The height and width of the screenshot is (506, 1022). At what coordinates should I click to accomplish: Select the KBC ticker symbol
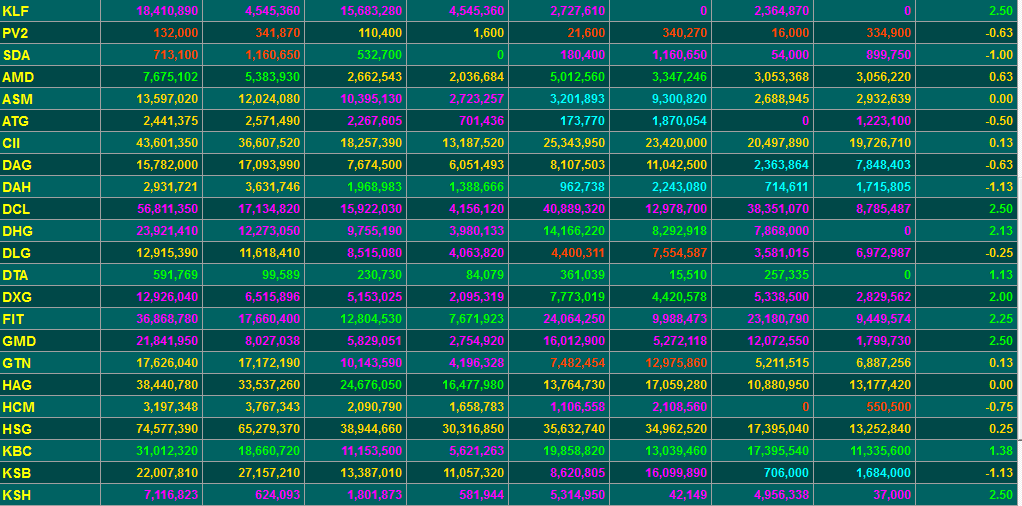click(x=17, y=452)
